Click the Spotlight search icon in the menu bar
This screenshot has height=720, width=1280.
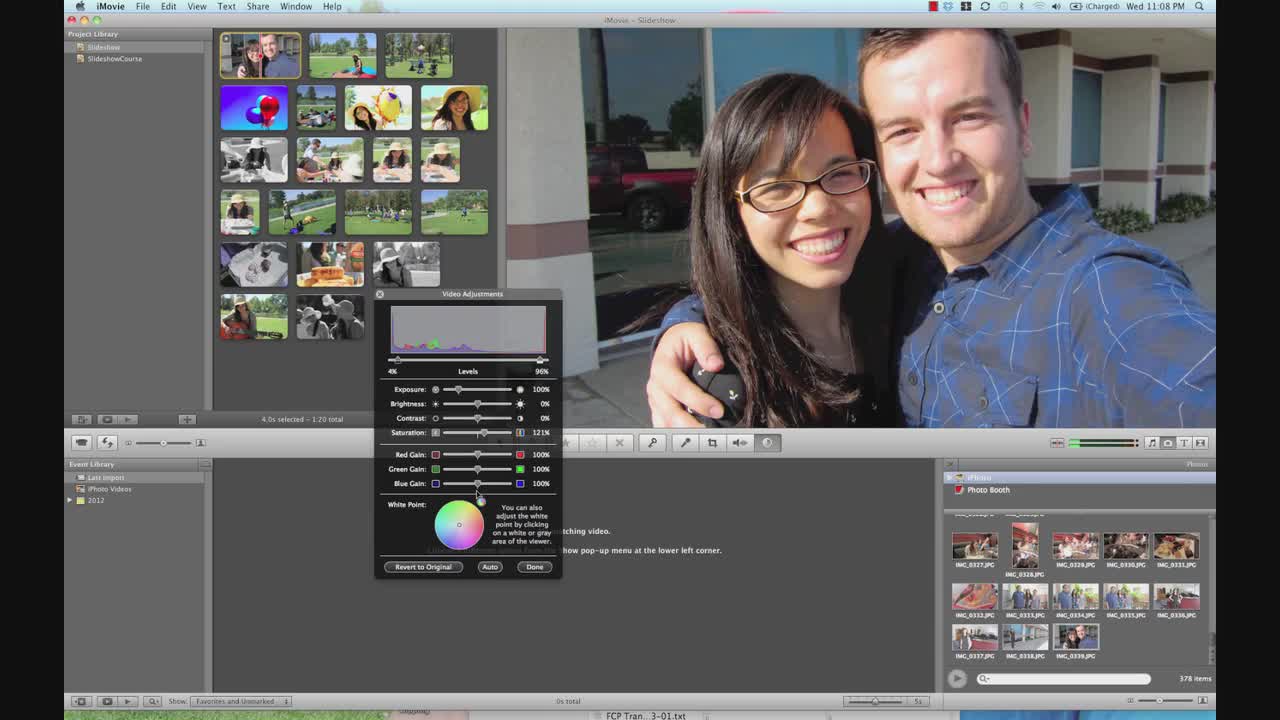click(x=1200, y=6)
